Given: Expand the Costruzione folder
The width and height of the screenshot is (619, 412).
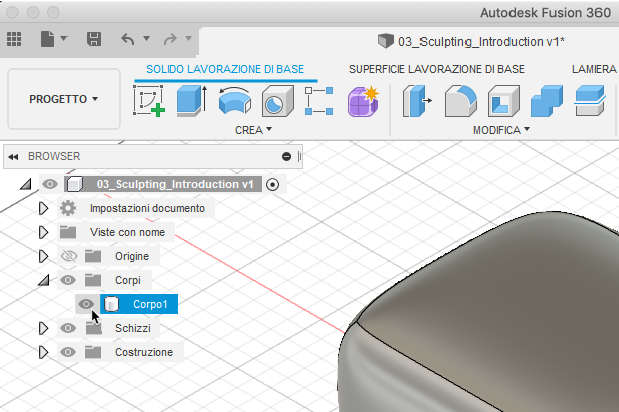Looking at the screenshot, I should 43,352.
